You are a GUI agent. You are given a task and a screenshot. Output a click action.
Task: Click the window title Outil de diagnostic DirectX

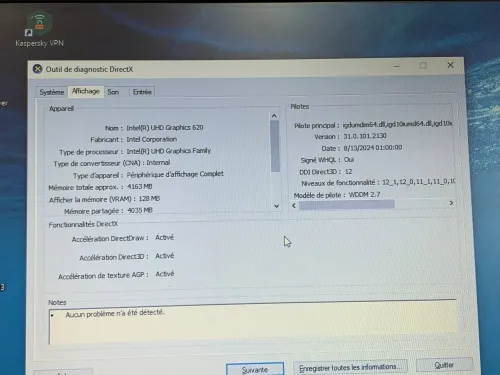[x=89, y=69]
